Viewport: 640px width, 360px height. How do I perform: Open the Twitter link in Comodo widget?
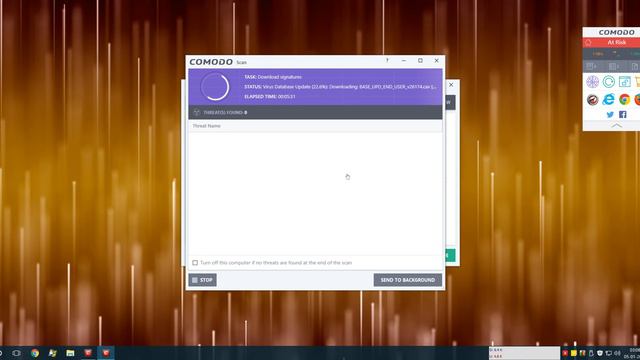coord(610,115)
